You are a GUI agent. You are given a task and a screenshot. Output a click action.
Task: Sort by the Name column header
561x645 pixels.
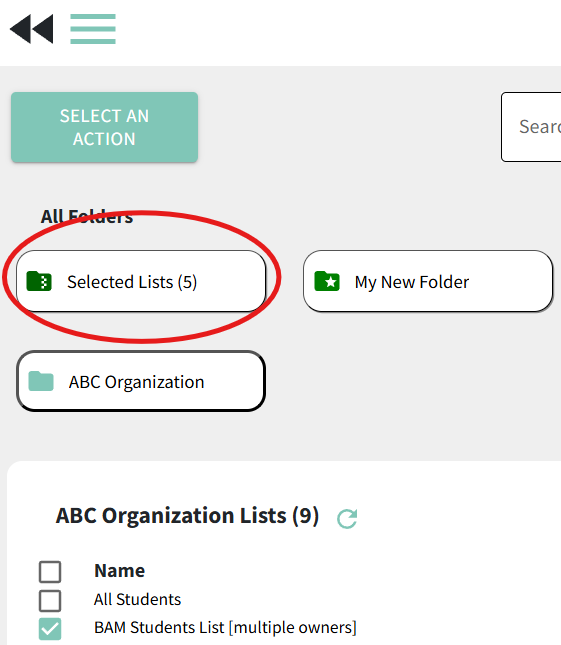tap(119, 571)
